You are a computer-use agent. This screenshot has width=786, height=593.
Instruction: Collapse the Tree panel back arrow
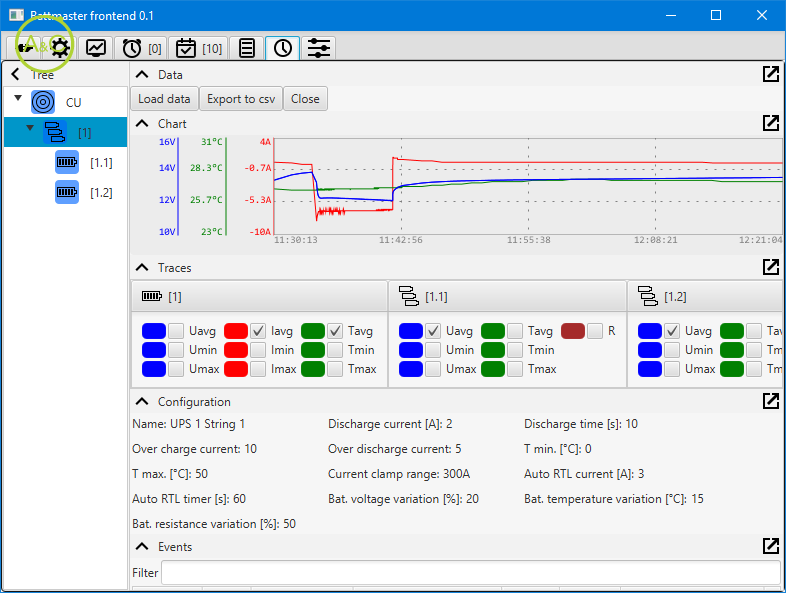[x=16, y=74]
